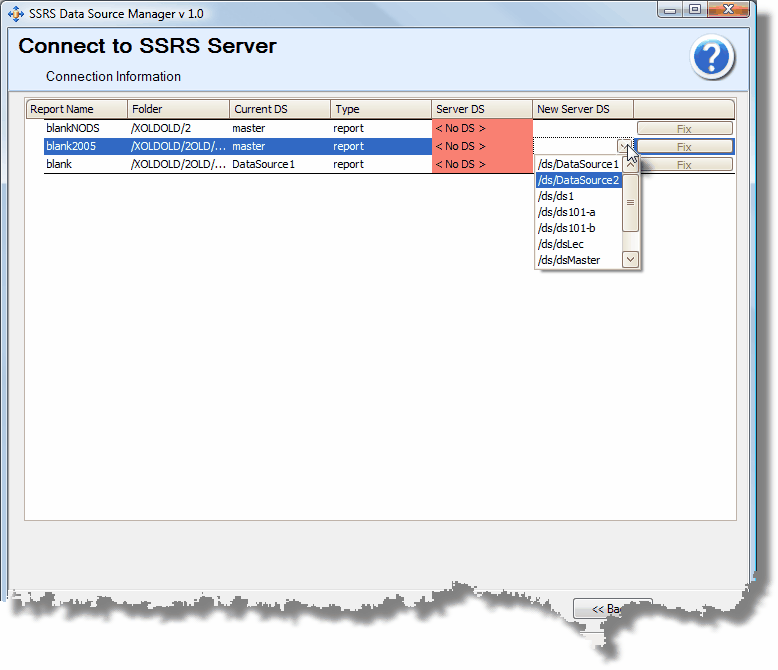Image resolution: width=778 pixels, height=670 pixels.
Task: Sort by the Type column header
Action: (x=381, y=109)
